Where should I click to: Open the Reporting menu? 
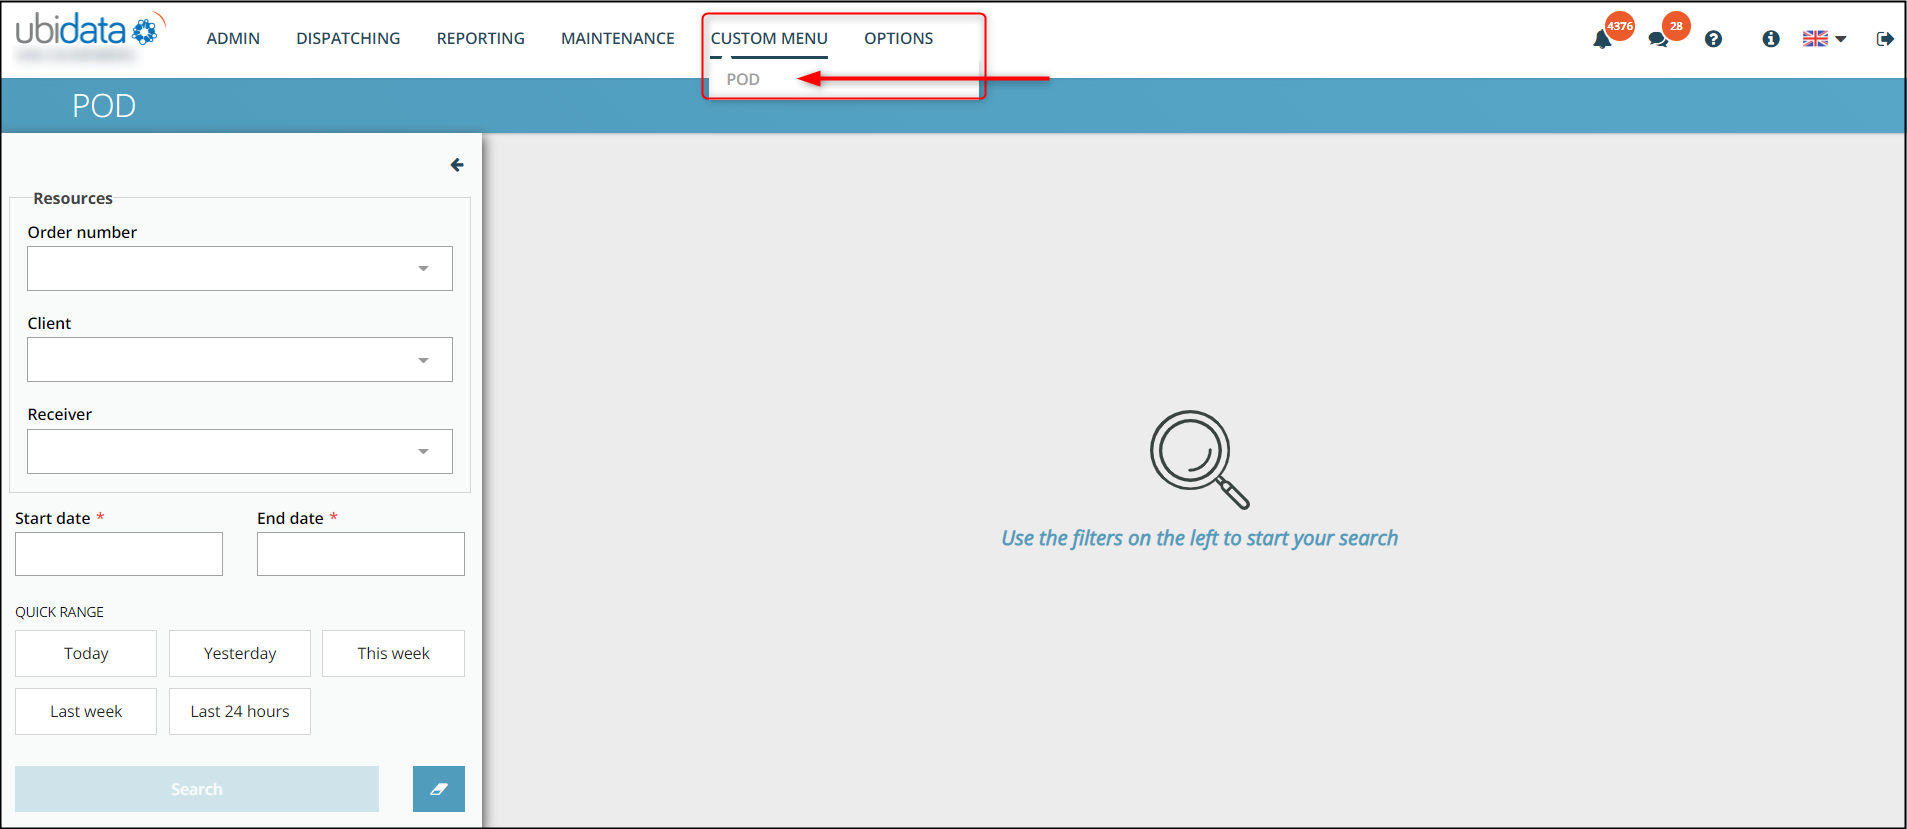tap(480, 39)
